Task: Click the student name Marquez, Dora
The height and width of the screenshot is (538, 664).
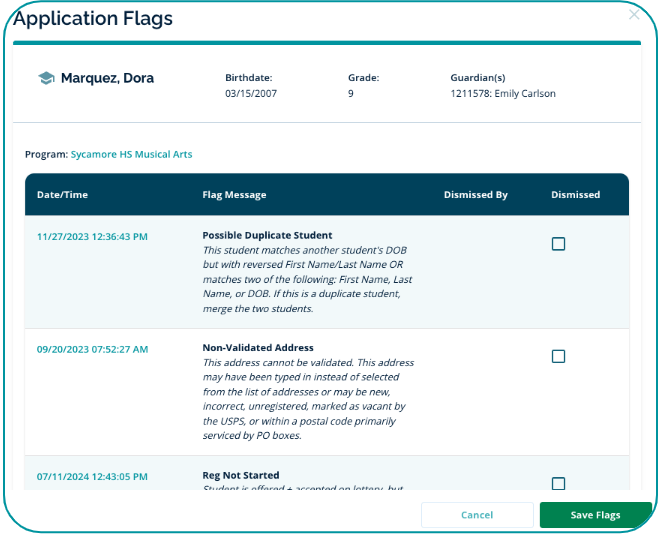Action: pos(107,78)
